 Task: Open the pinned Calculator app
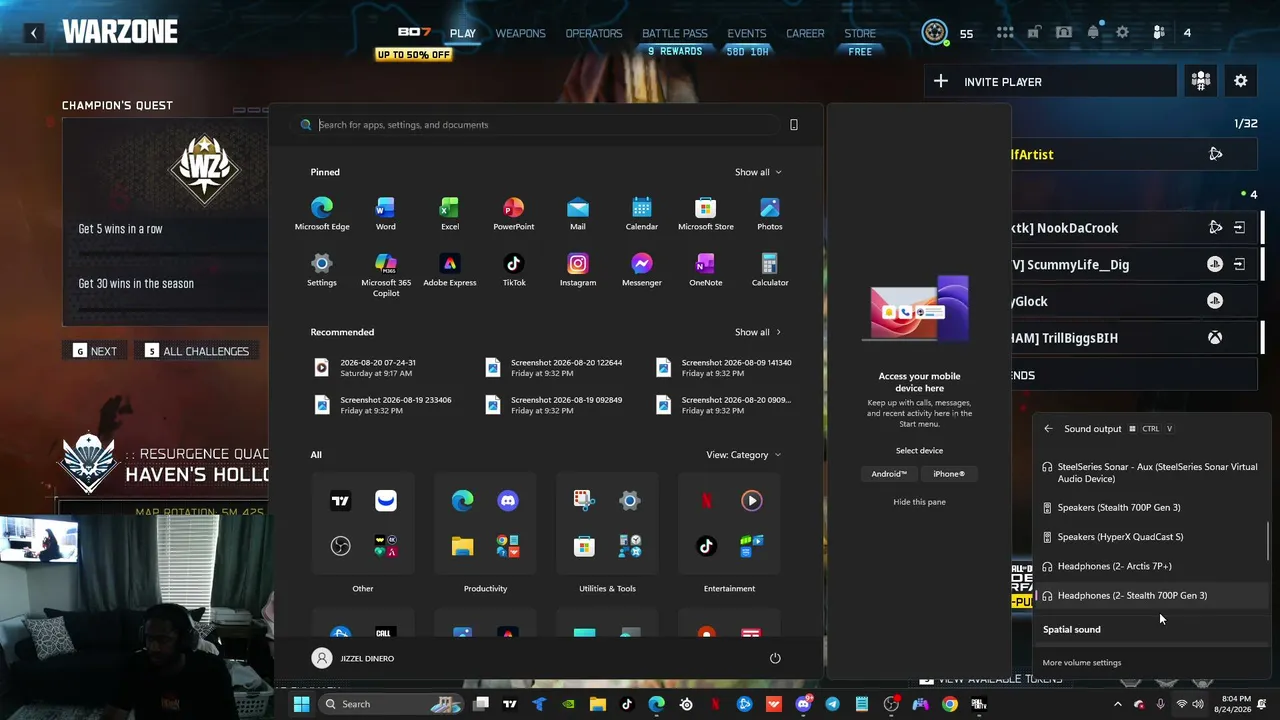pyautogui.click(x=770, y=270)
